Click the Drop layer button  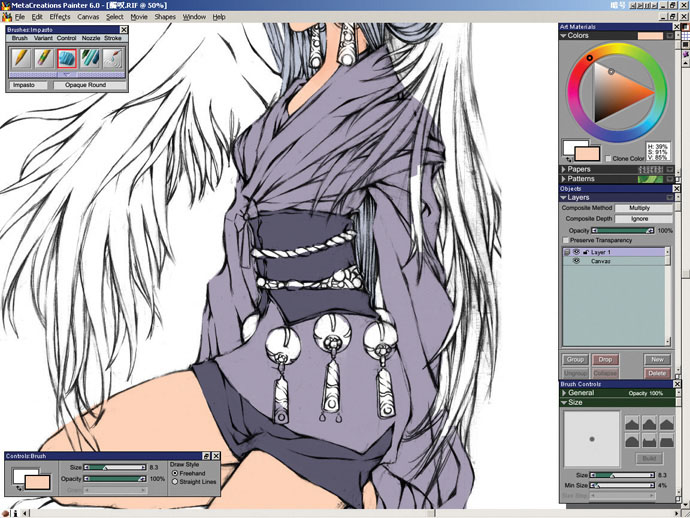pyautogui.click(x=605, y=360)
